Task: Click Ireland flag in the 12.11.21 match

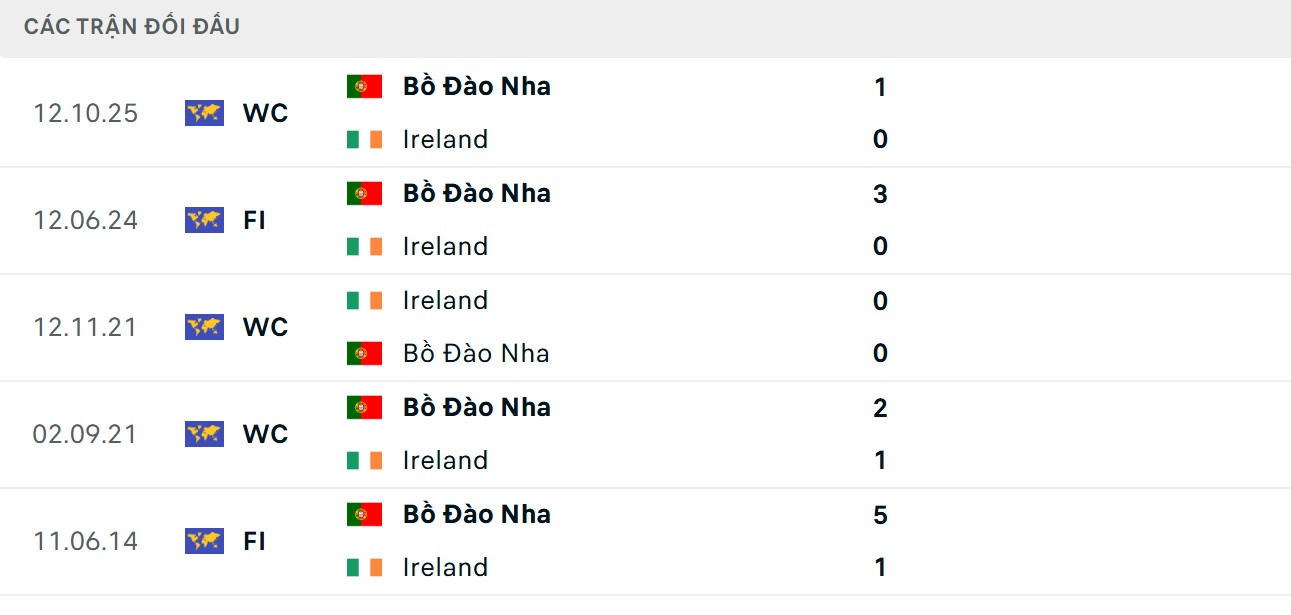Action: (x=365, y=300)
